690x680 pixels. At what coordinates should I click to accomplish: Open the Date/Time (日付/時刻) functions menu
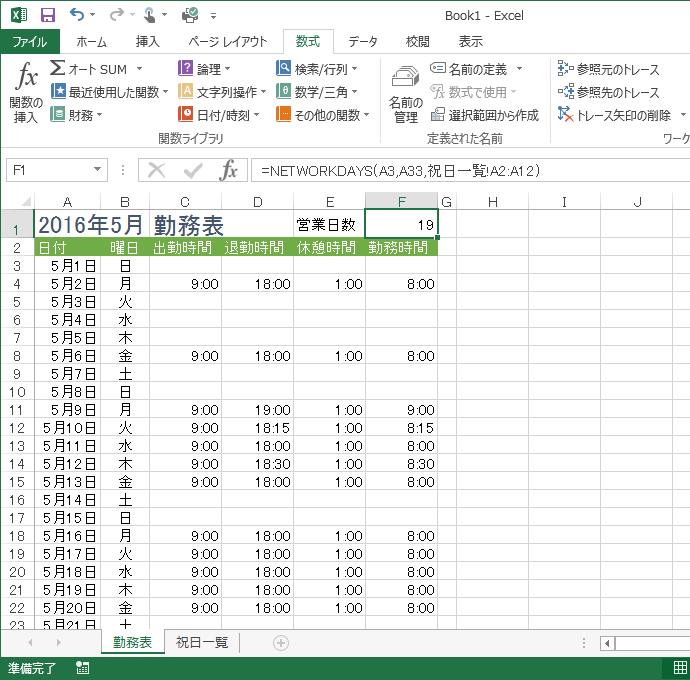219,115
